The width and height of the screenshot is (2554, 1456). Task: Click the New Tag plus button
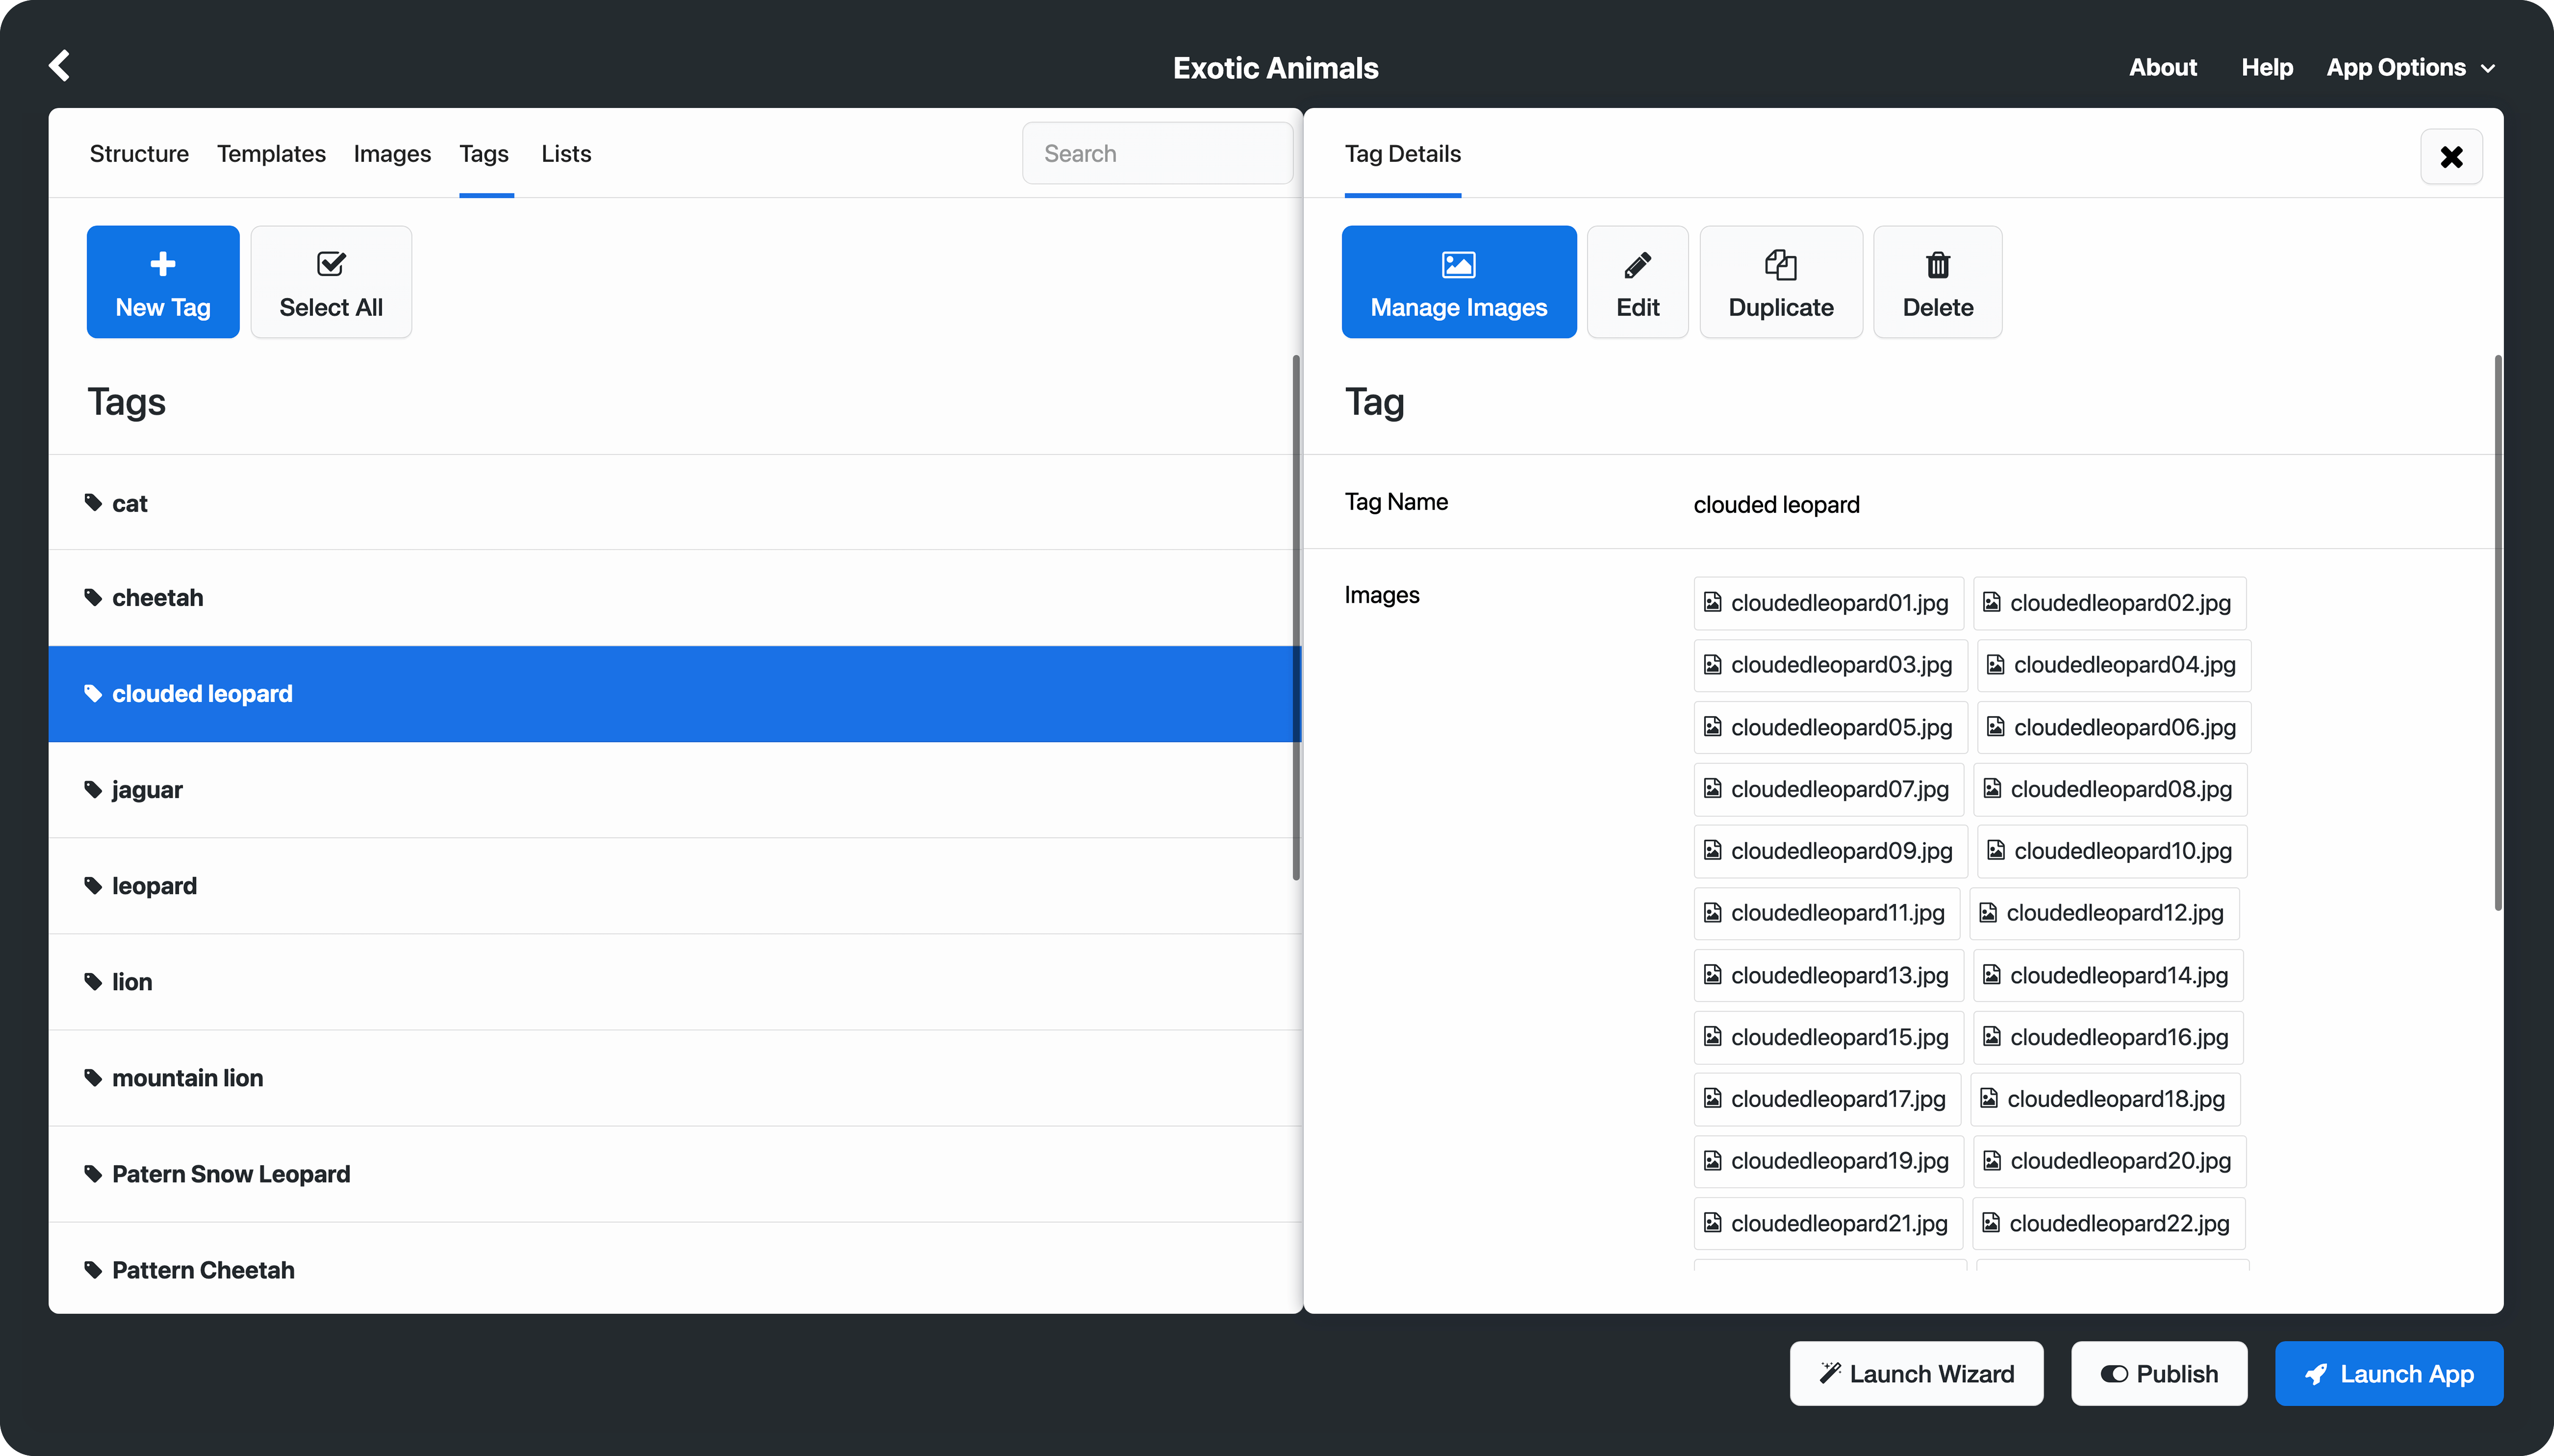163,282
